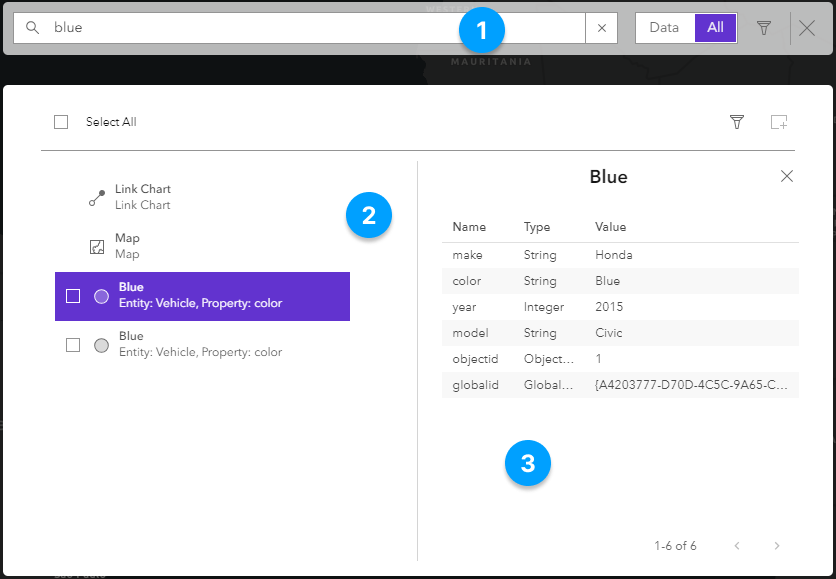Switch to the All search mode
The image size is (836, 579).
(x=715, y=28)
